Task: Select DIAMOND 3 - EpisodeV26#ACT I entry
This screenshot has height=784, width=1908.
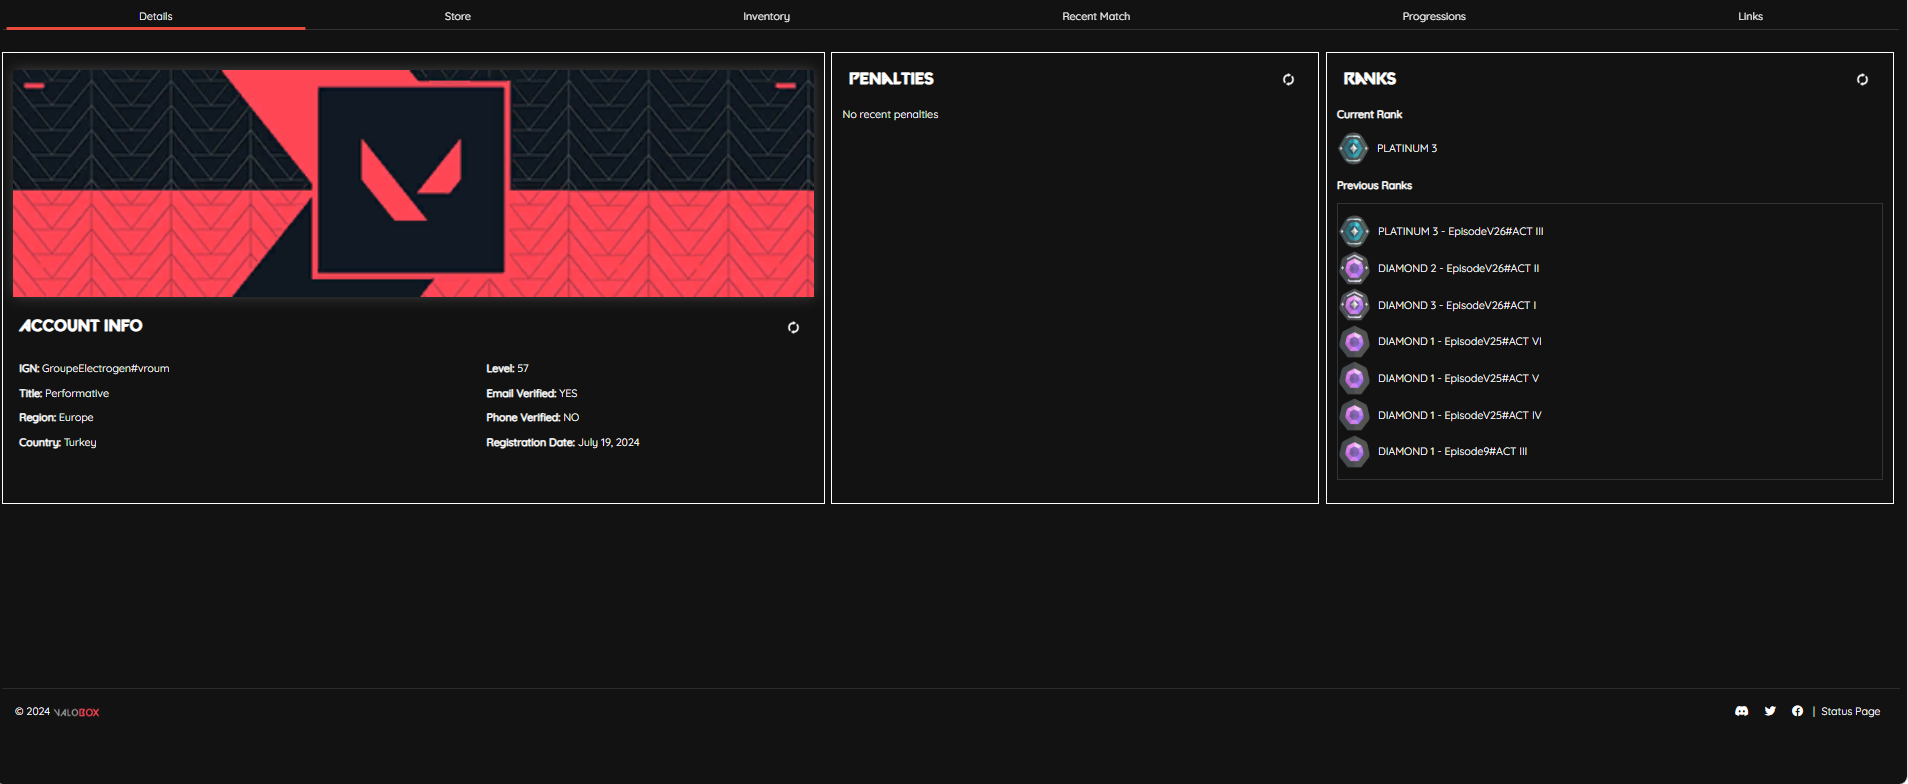Action: [1457, 306]
